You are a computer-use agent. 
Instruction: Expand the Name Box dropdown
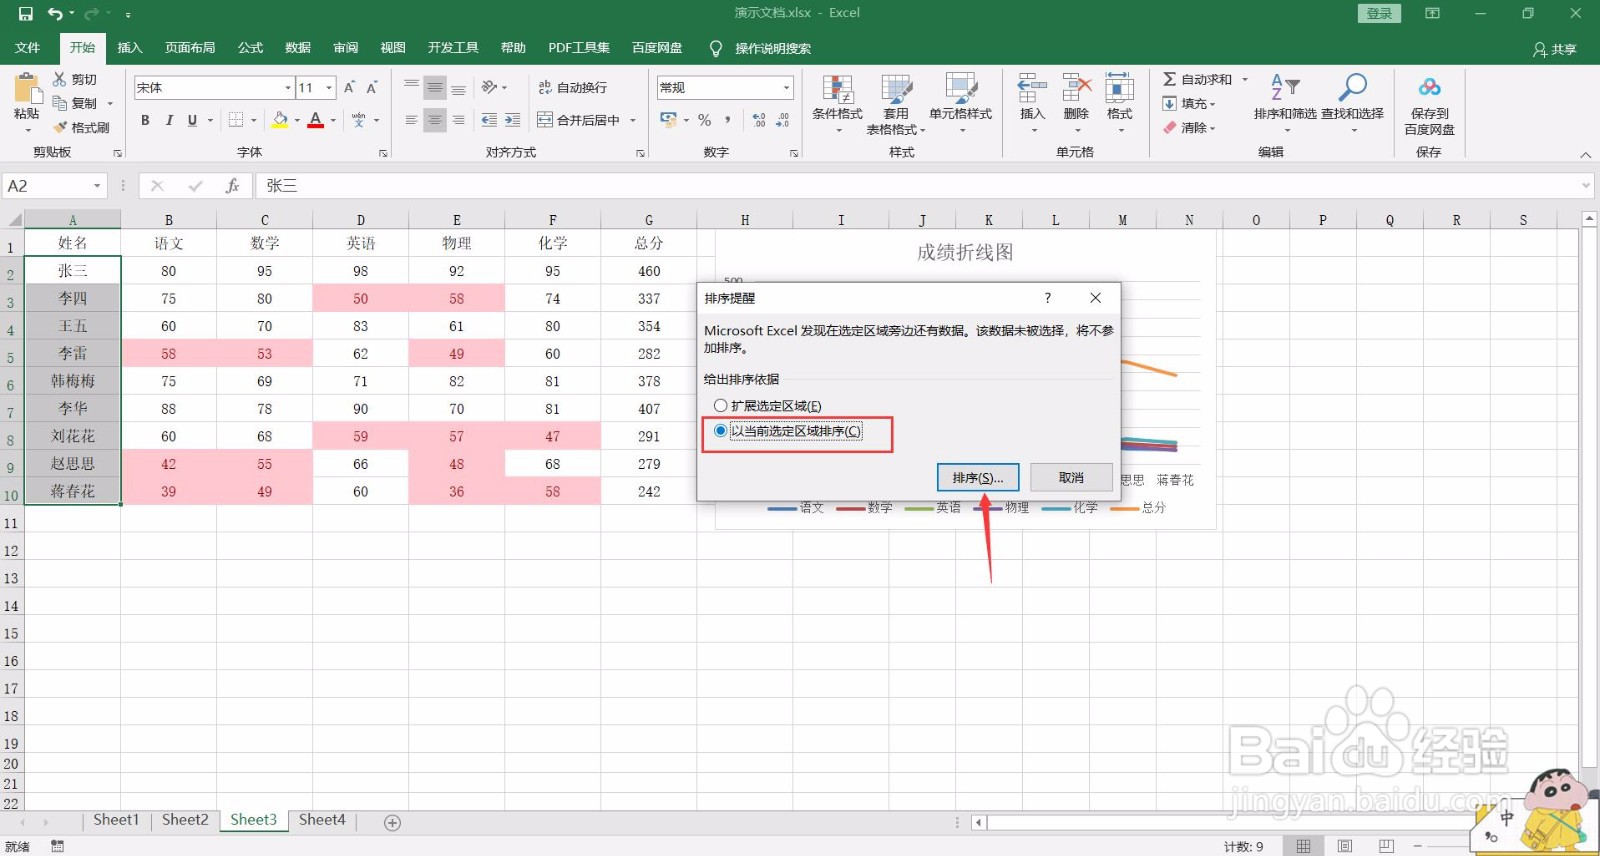(x=97, y=186)
